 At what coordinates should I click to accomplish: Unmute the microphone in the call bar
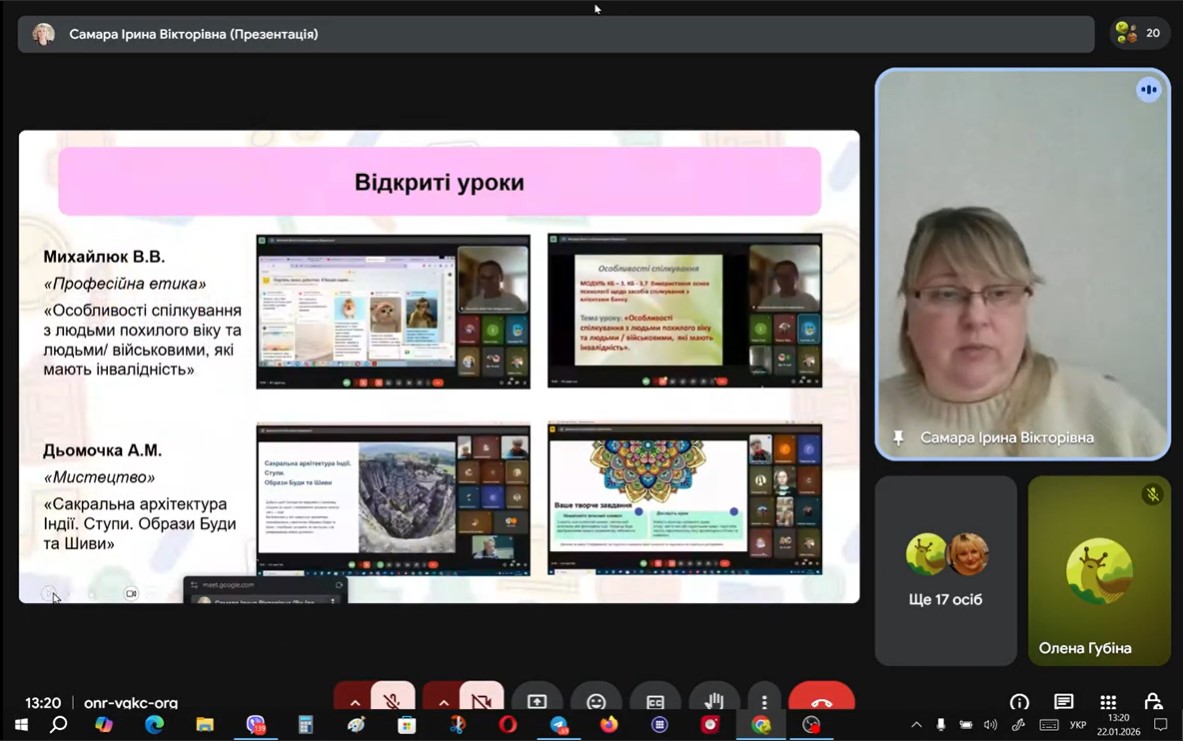[x=393, y=699]
